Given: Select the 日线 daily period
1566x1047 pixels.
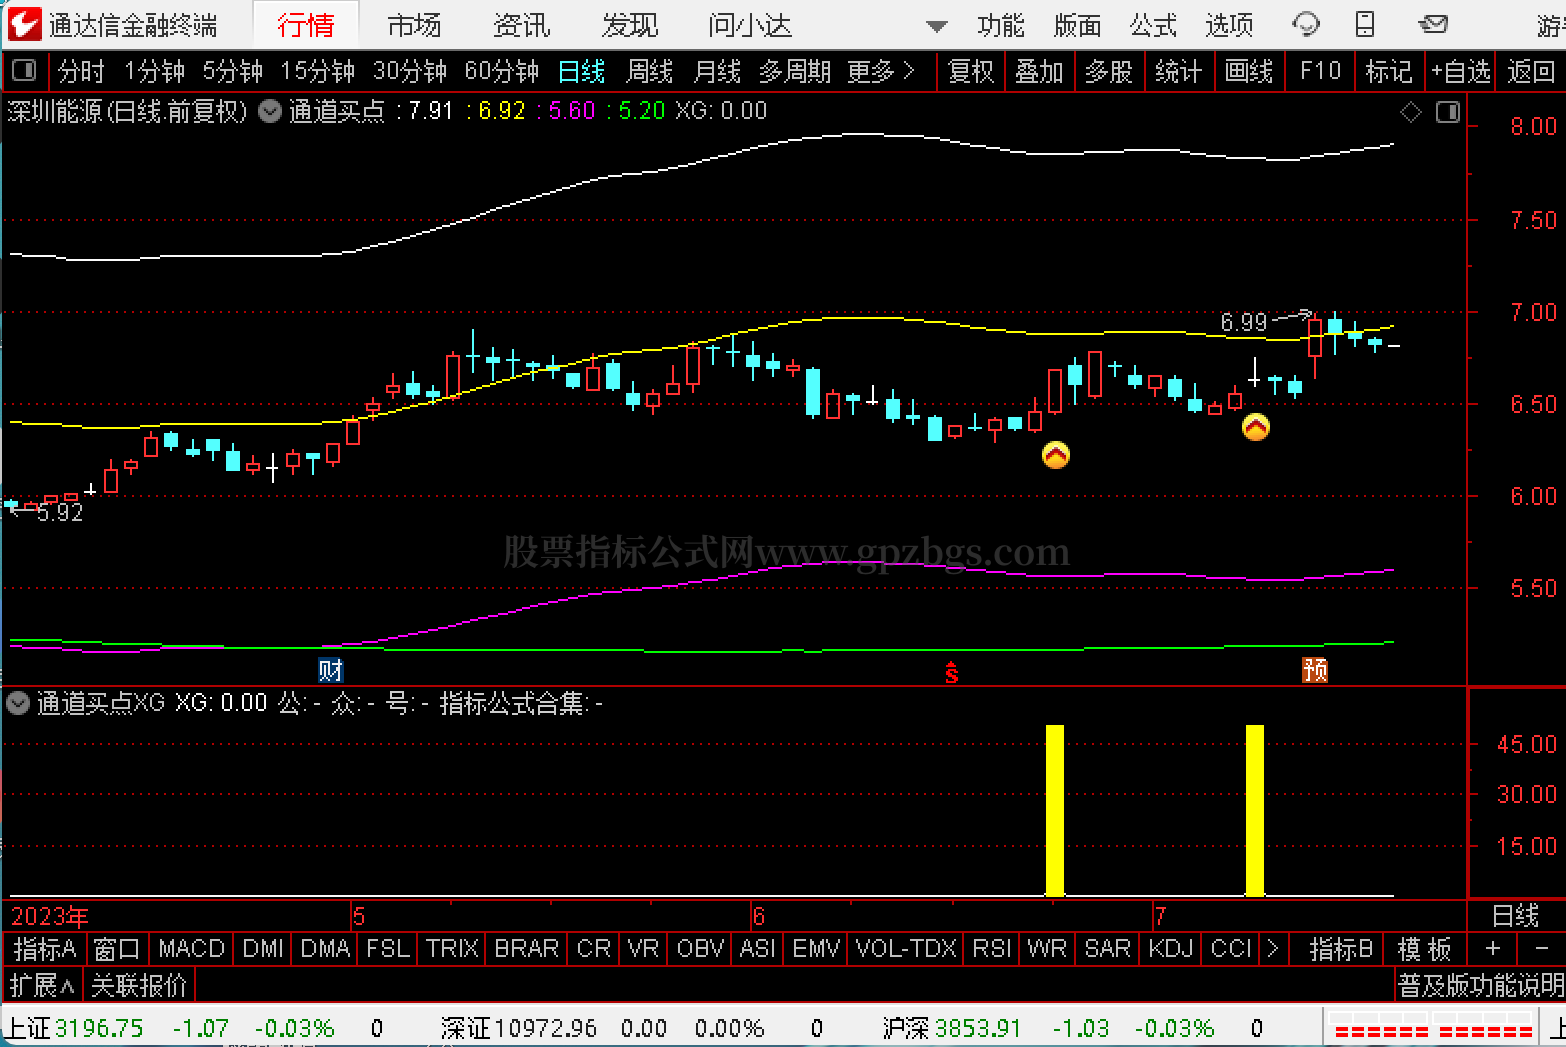Looking at the screenshot, I should [582, 71].
